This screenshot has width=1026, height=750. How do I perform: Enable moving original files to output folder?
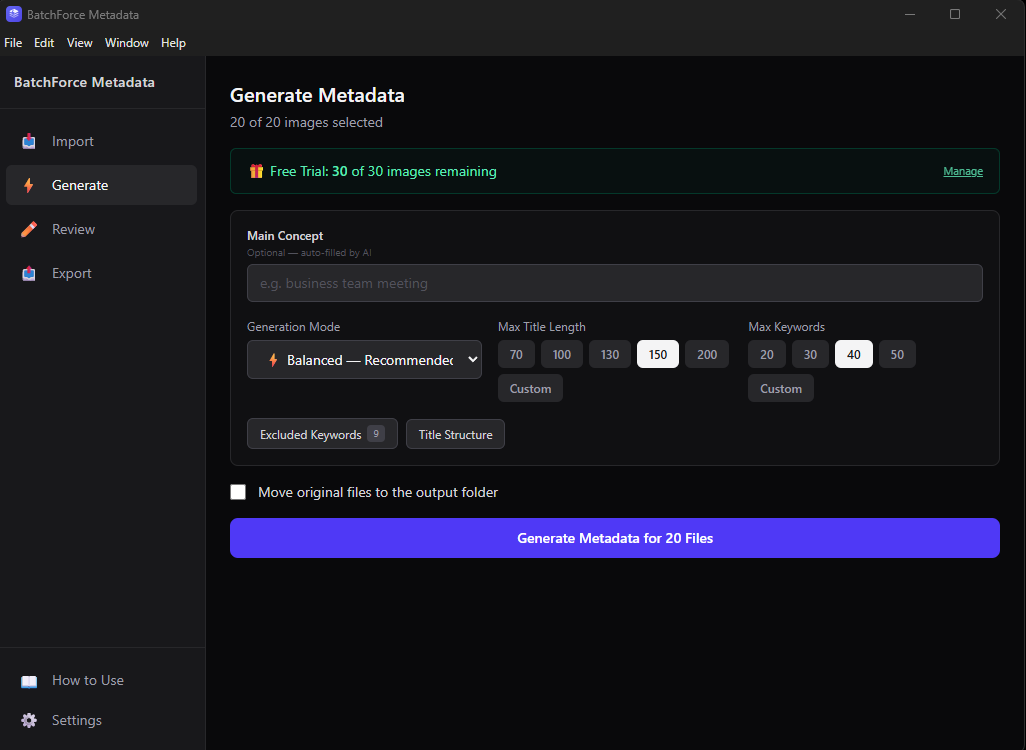[238, 492]
